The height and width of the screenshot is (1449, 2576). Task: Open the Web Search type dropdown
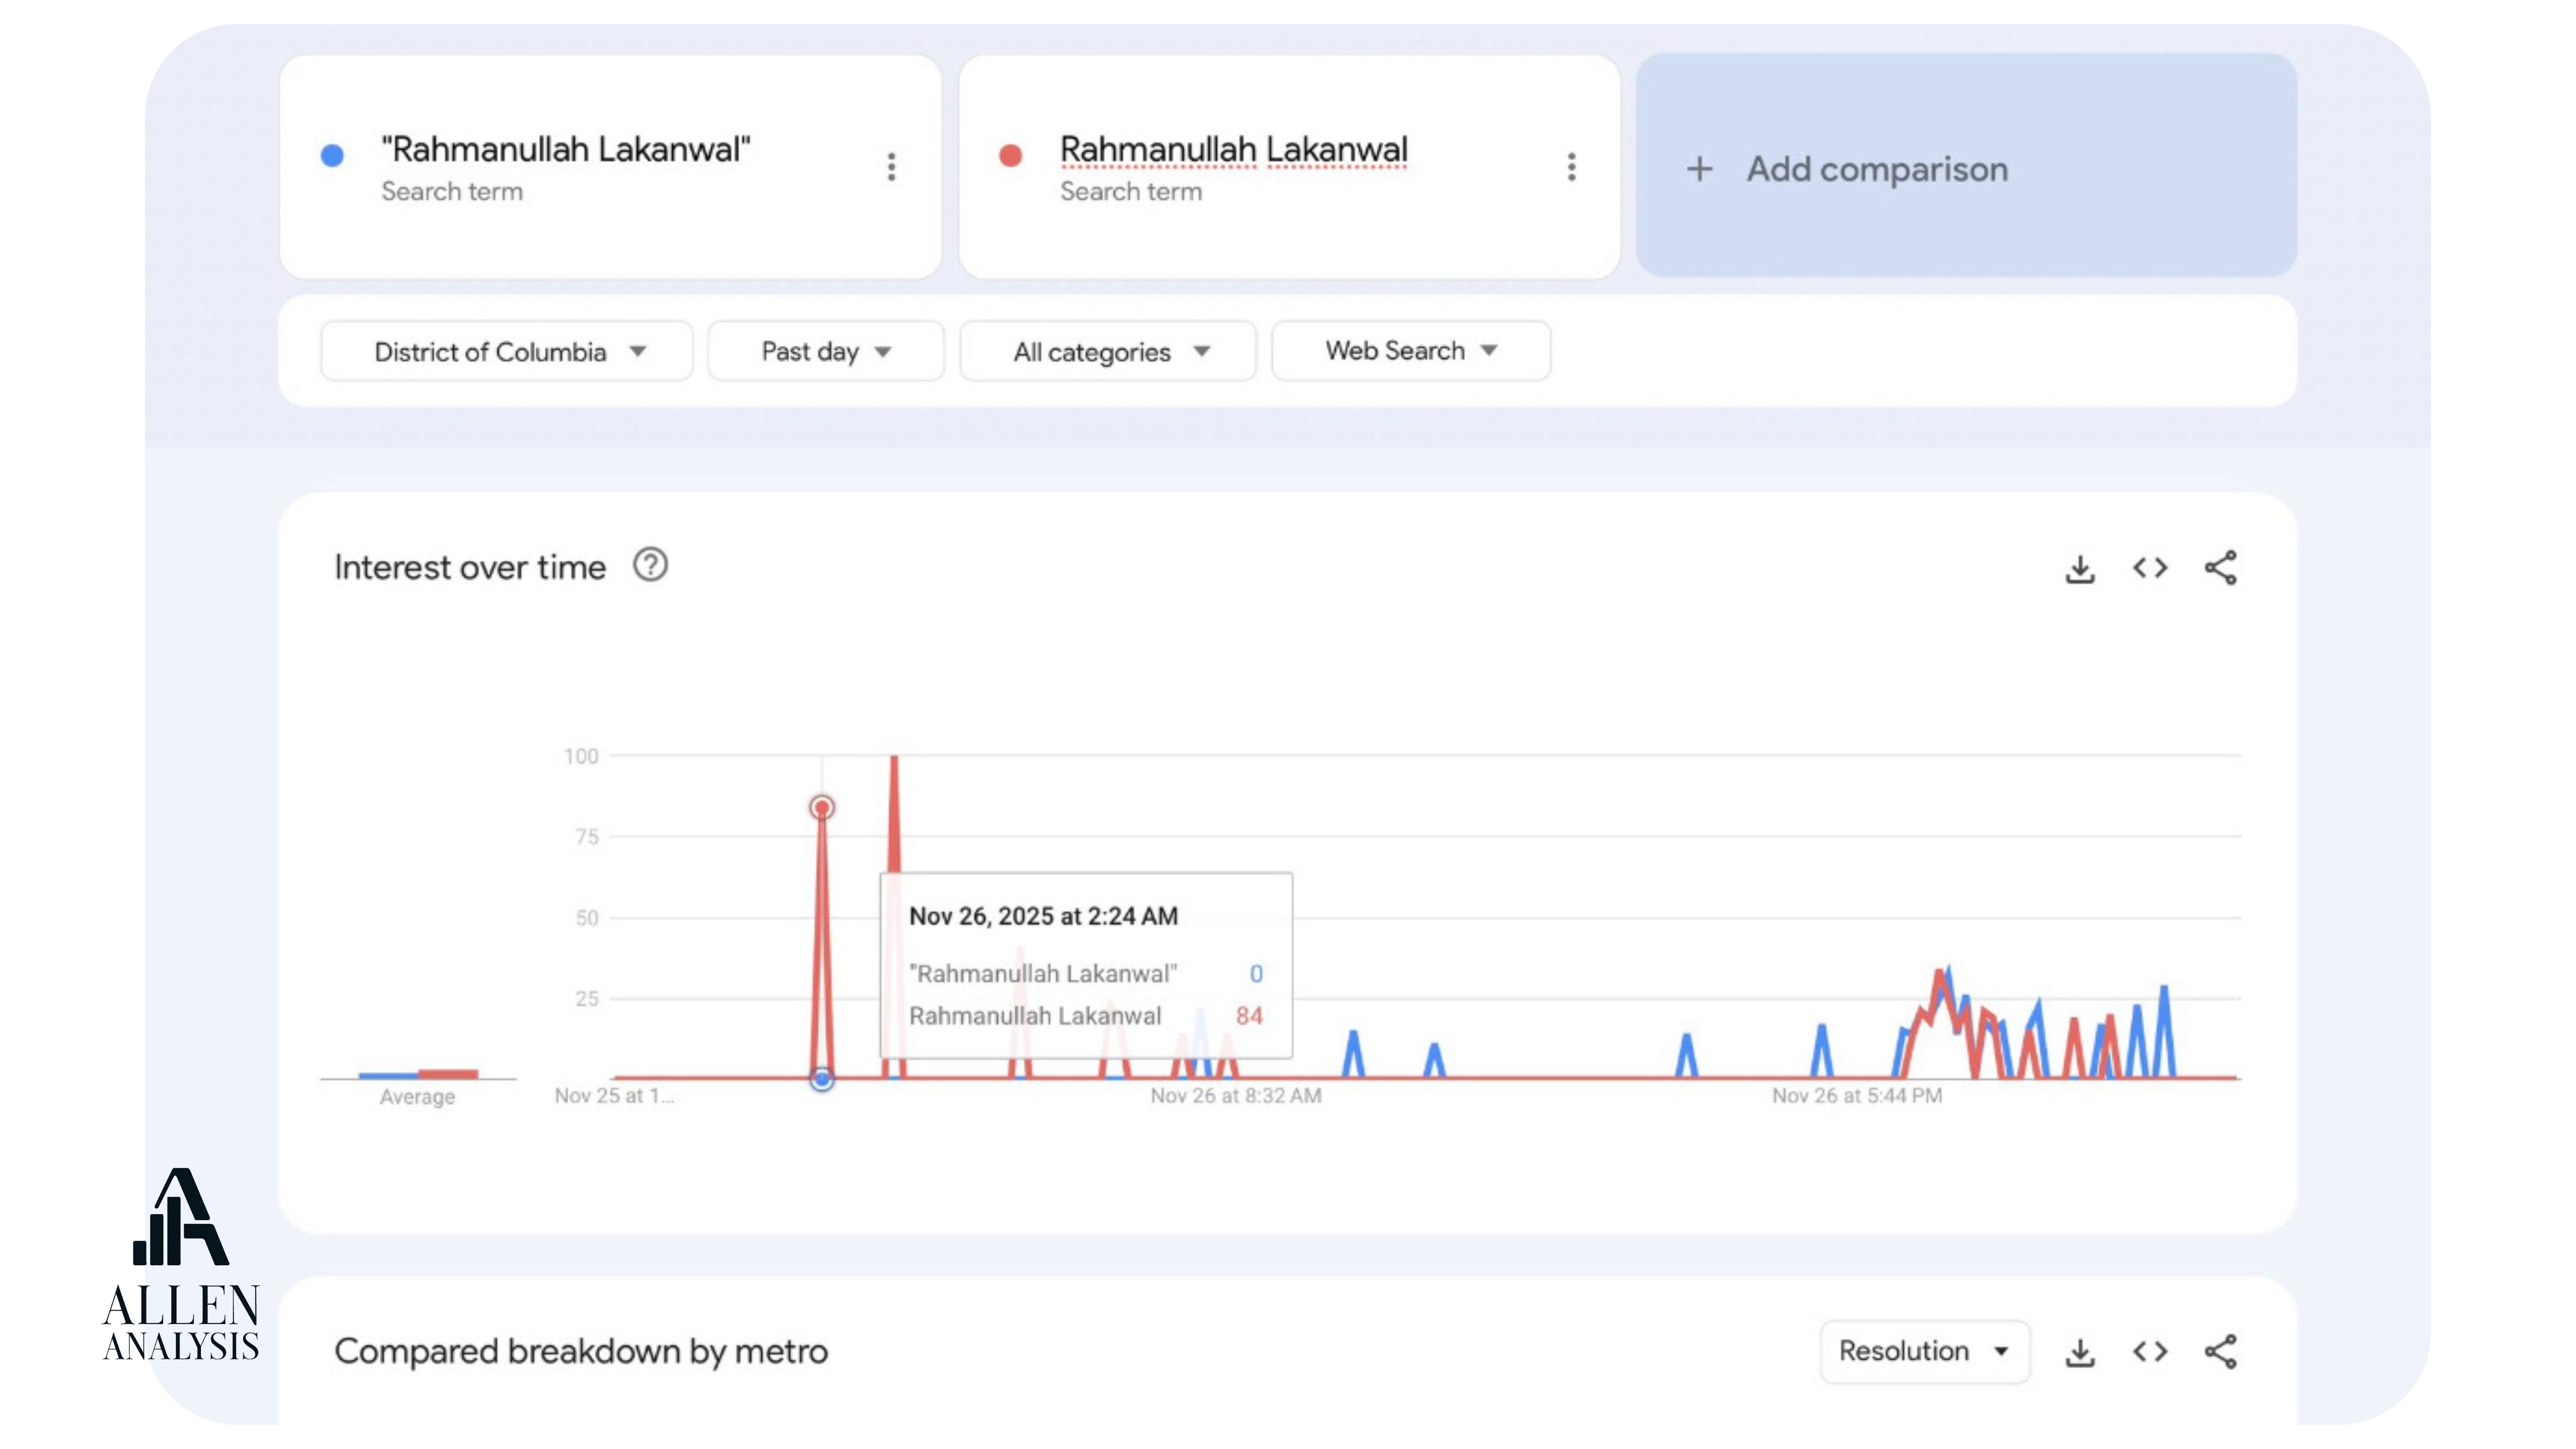coord(1410,351)
